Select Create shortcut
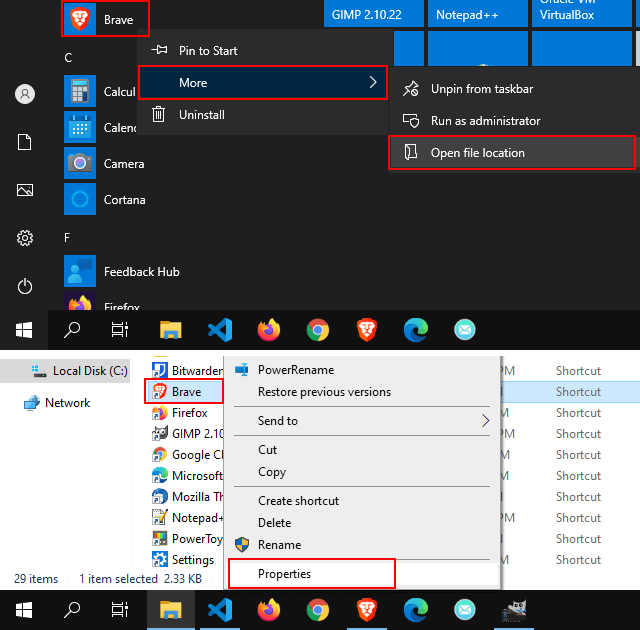The image size is (640, 630). point(362,501)
